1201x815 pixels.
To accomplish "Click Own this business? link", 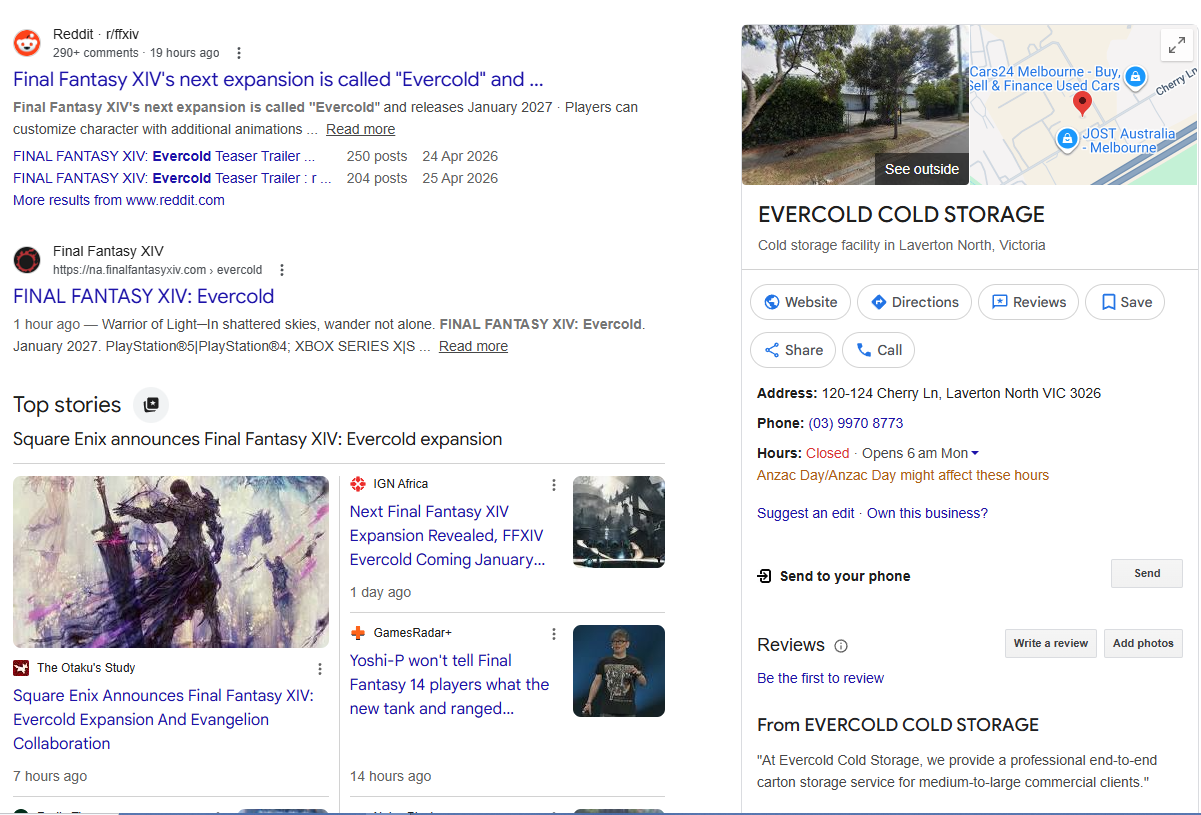I will [927, 513].
